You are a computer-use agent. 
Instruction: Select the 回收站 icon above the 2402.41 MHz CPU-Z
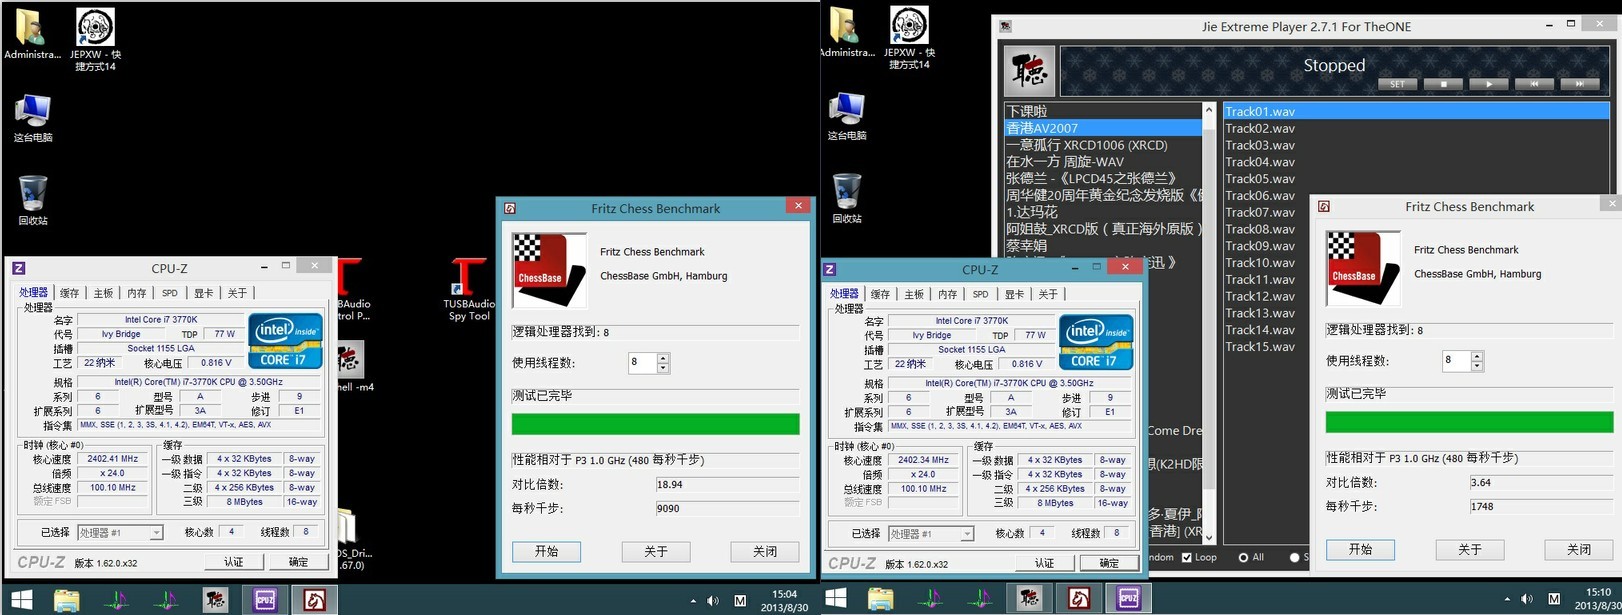33,199
